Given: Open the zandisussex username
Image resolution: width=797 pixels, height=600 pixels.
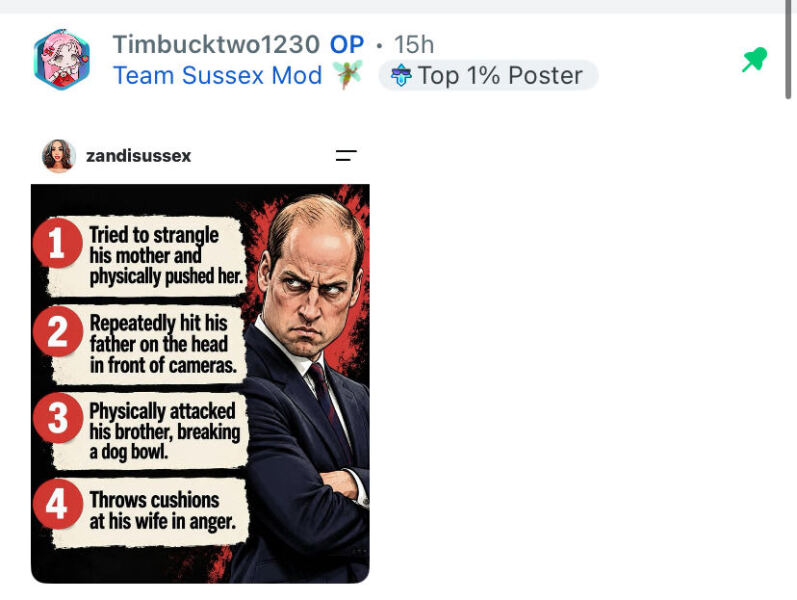Looking at the screenshot, I should click(x=138, y=156).
